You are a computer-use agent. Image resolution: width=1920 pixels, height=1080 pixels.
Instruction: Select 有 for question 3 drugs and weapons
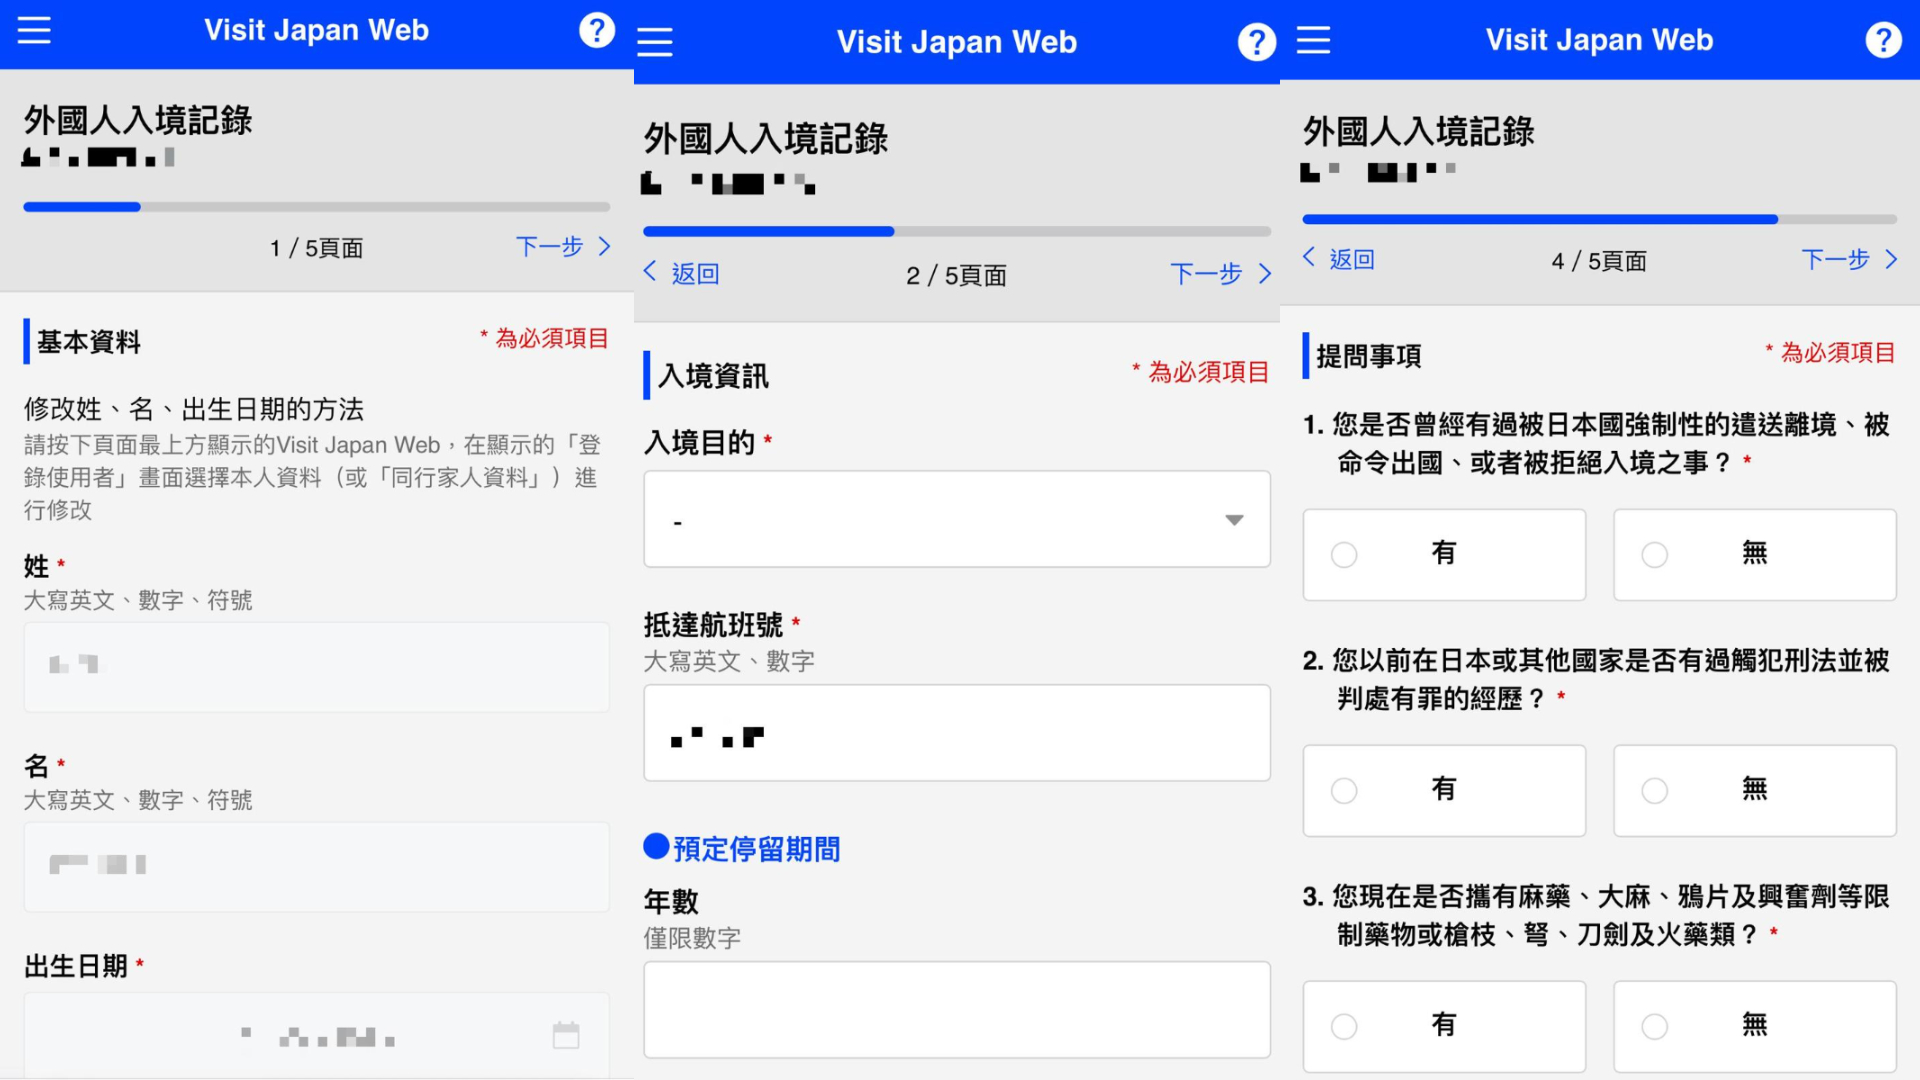[x=1444, y=1027]
